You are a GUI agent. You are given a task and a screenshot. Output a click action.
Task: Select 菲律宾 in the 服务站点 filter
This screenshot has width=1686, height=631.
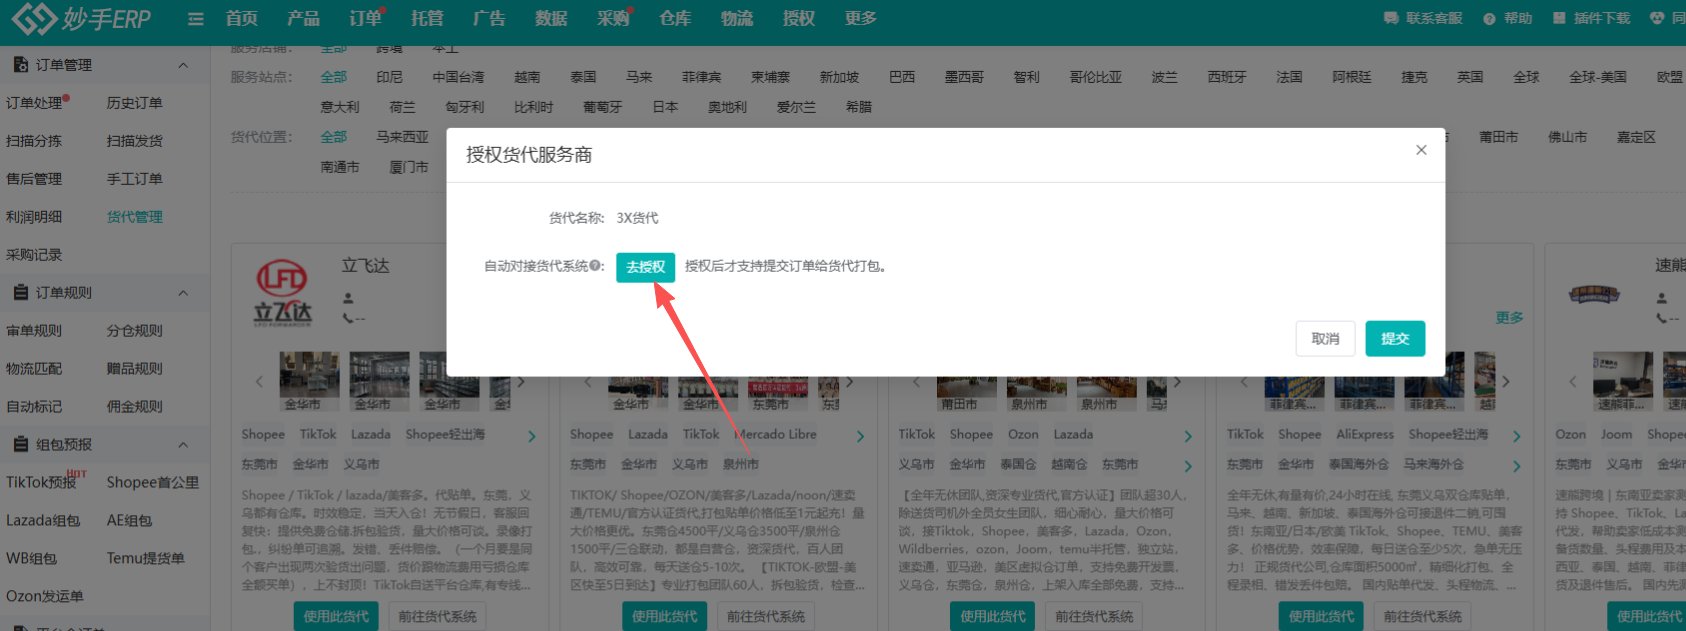pos(701,77)
